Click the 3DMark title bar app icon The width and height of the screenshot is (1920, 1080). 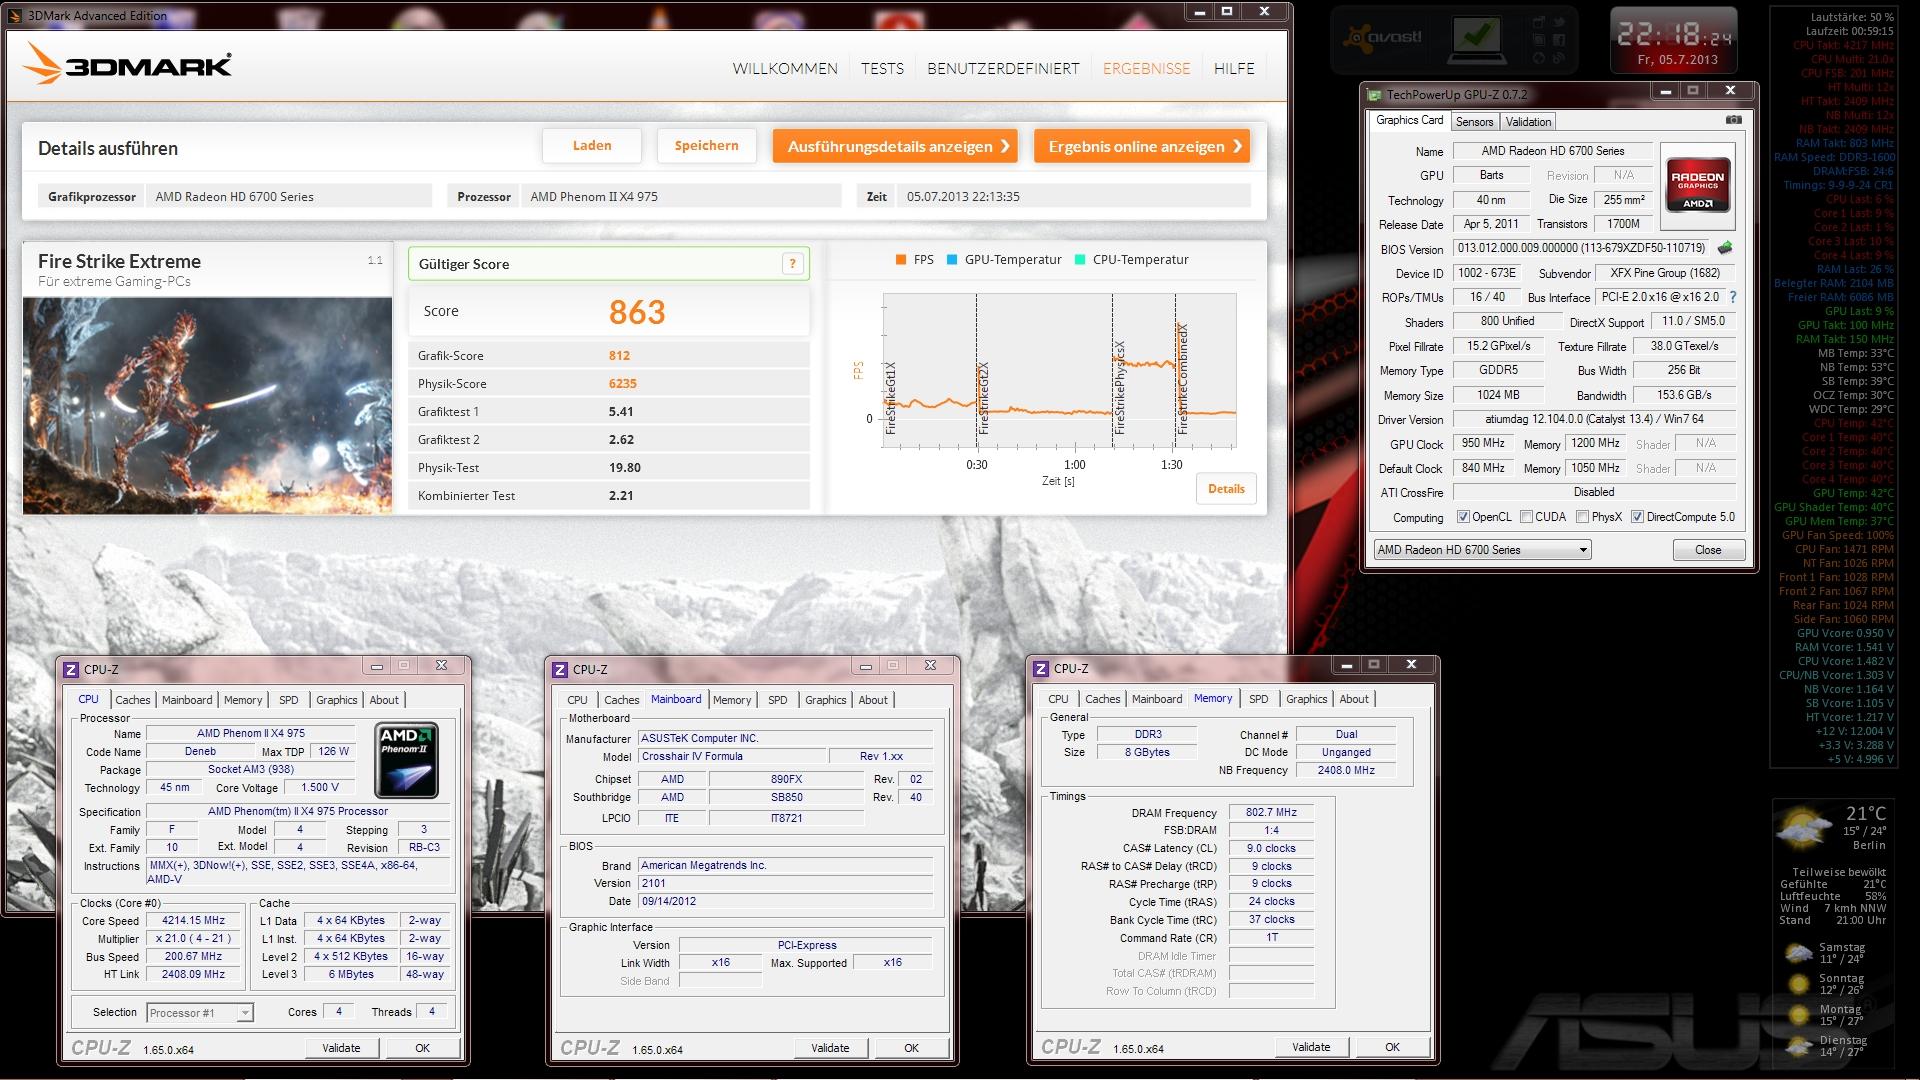click(x=15, y=15)
